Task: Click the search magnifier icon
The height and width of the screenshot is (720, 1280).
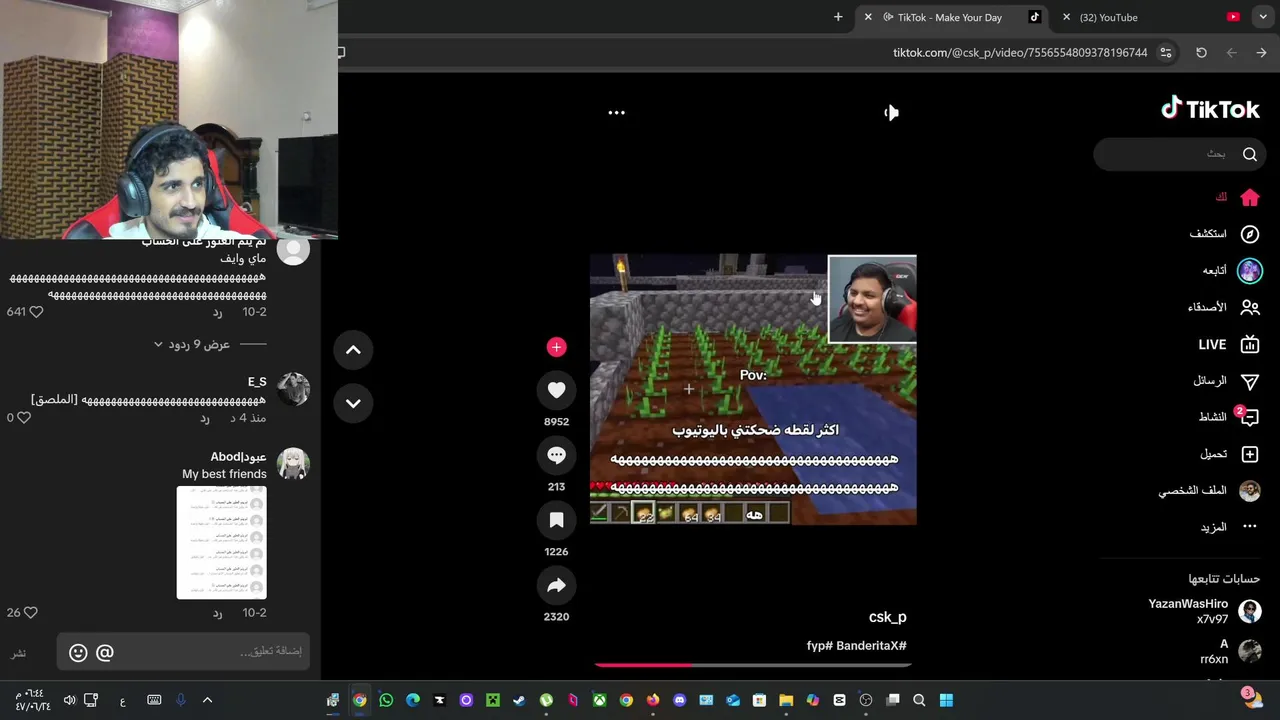Action: click(1250, 154)
